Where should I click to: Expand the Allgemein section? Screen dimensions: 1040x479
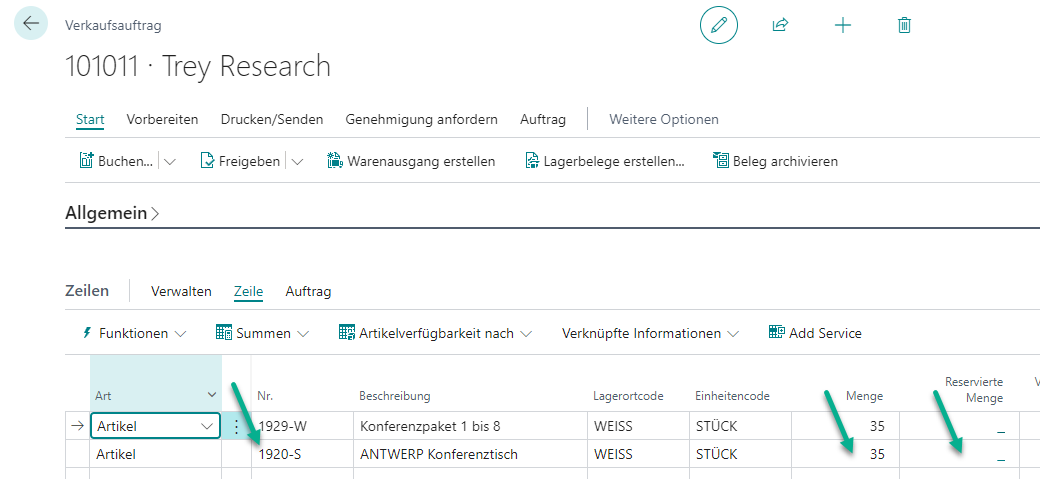click(112, 214)
